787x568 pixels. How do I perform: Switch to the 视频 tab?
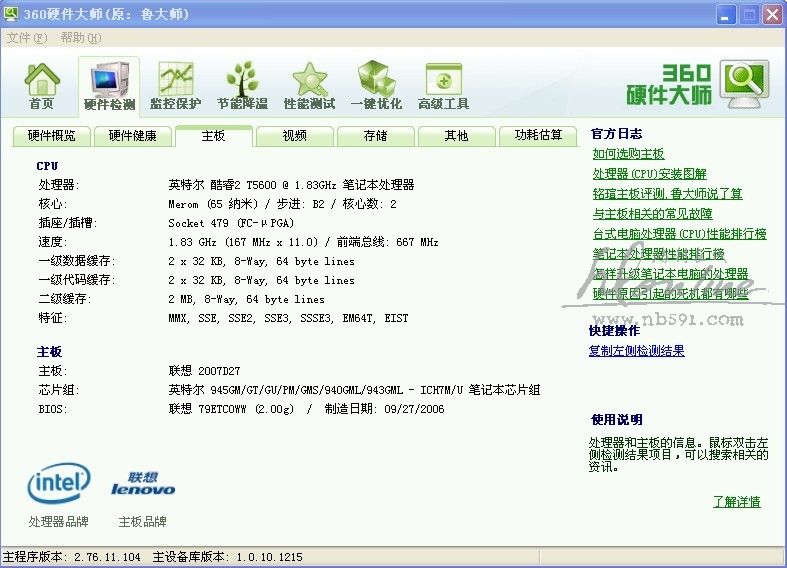click(295, 136)
